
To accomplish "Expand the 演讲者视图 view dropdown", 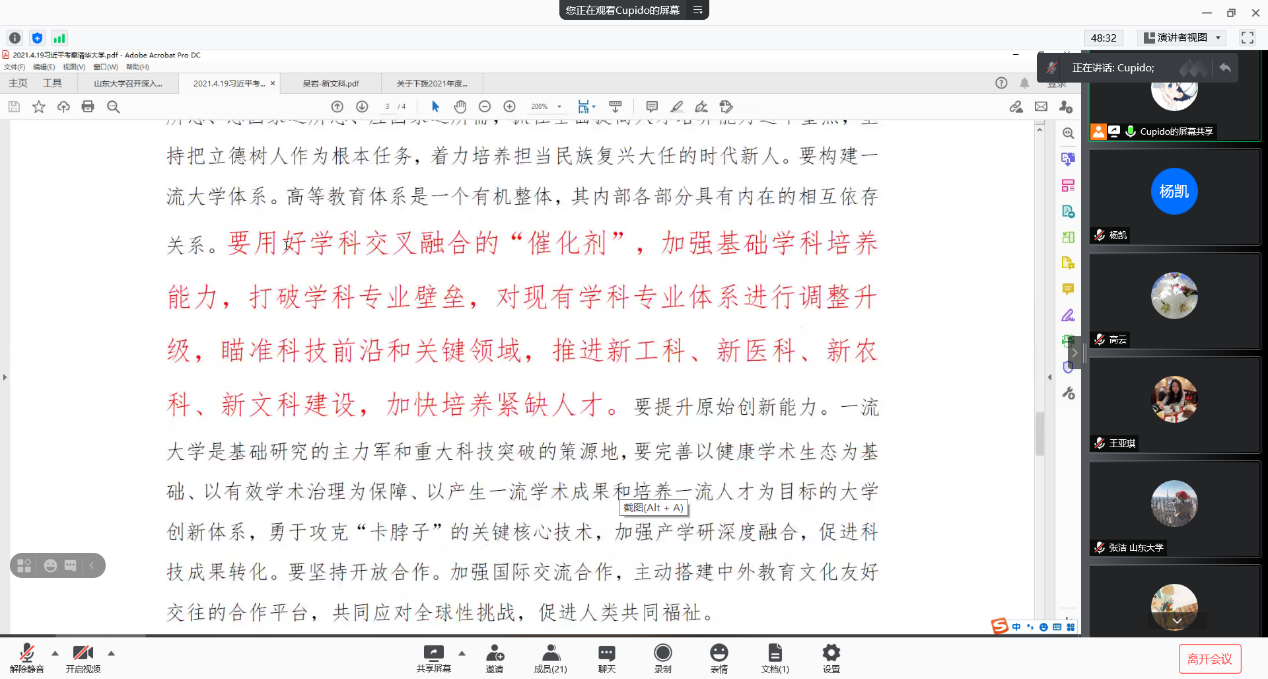I will 1181,38.
